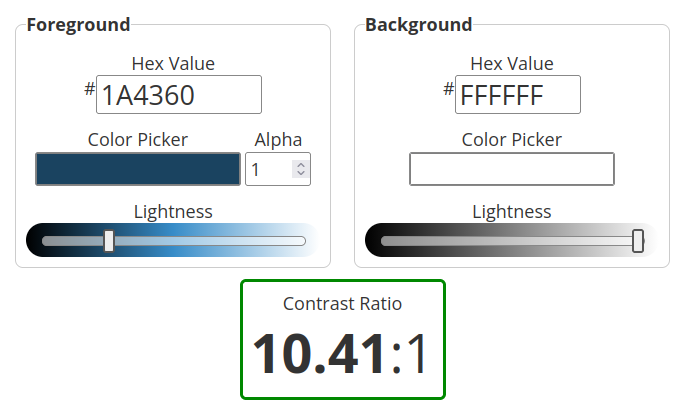Screen dimensions: 696x411
Task: Click the Background hex value input field
Action: 517,95
